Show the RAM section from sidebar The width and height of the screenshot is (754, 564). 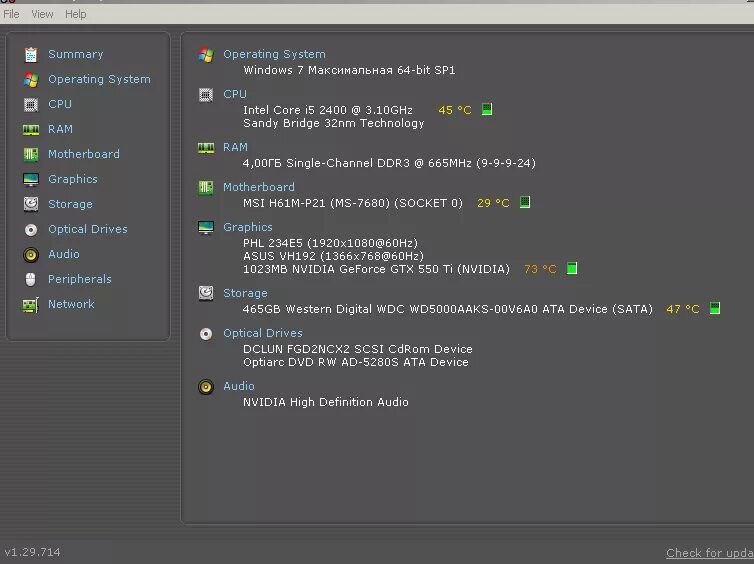(61, 129)
